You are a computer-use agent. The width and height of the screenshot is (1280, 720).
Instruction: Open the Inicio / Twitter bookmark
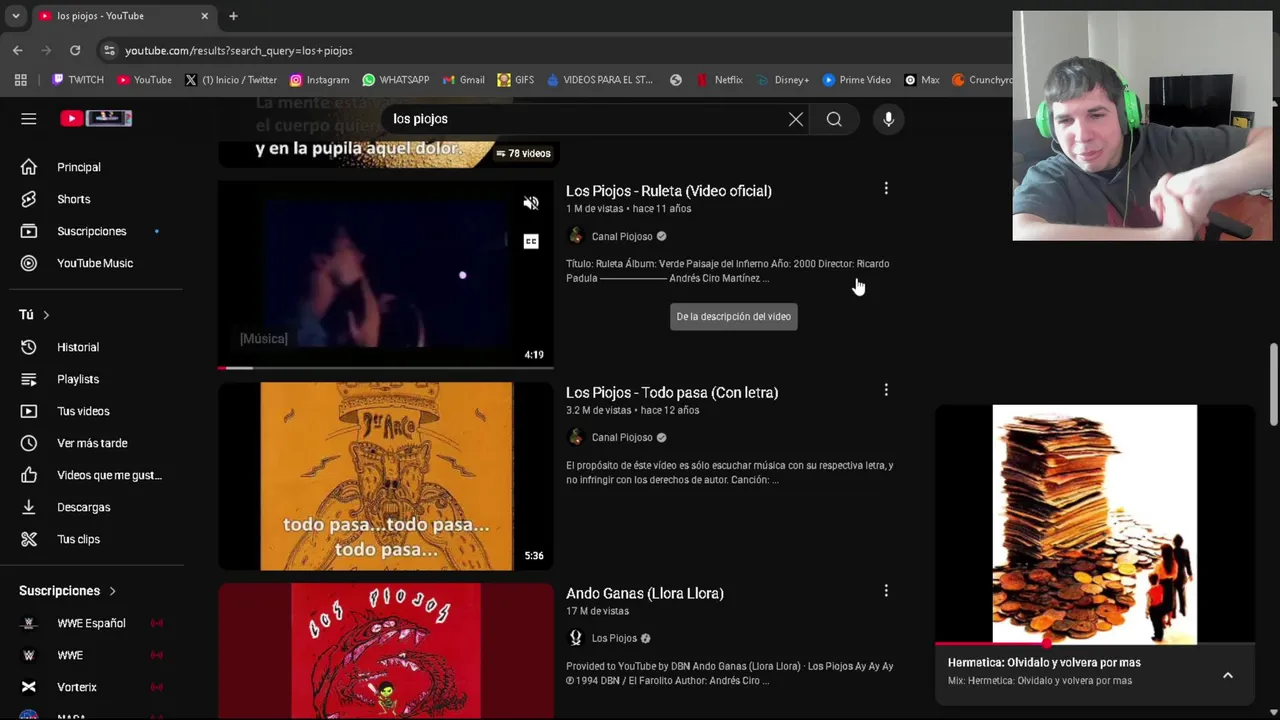tap(231, 80)
